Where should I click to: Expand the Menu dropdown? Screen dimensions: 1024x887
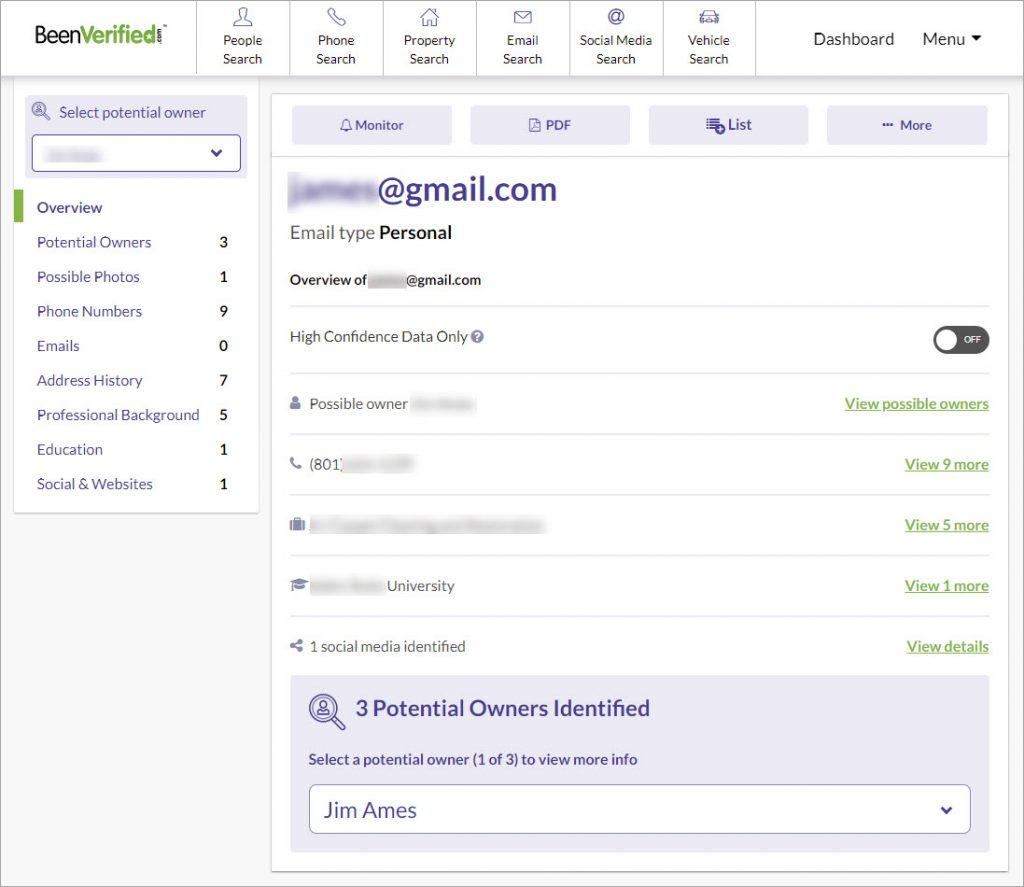(x=952, y=39)
